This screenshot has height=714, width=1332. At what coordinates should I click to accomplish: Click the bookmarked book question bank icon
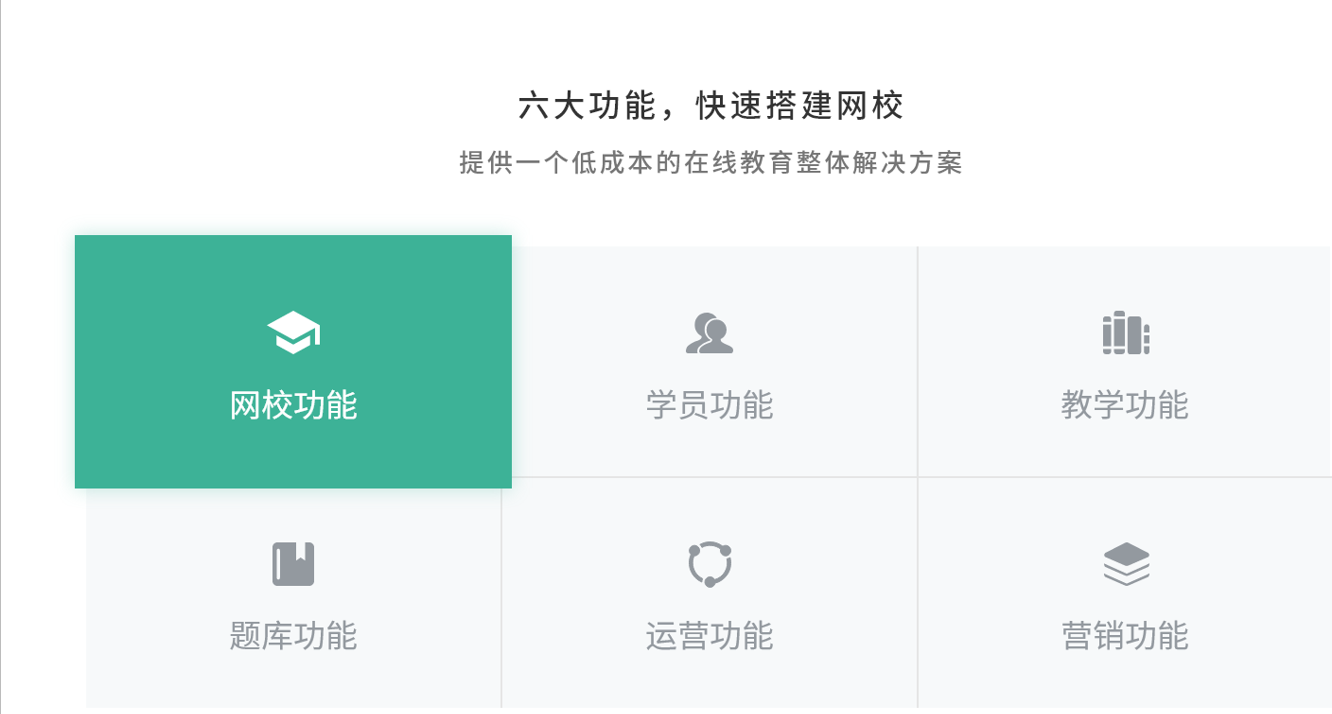[293, 564]
